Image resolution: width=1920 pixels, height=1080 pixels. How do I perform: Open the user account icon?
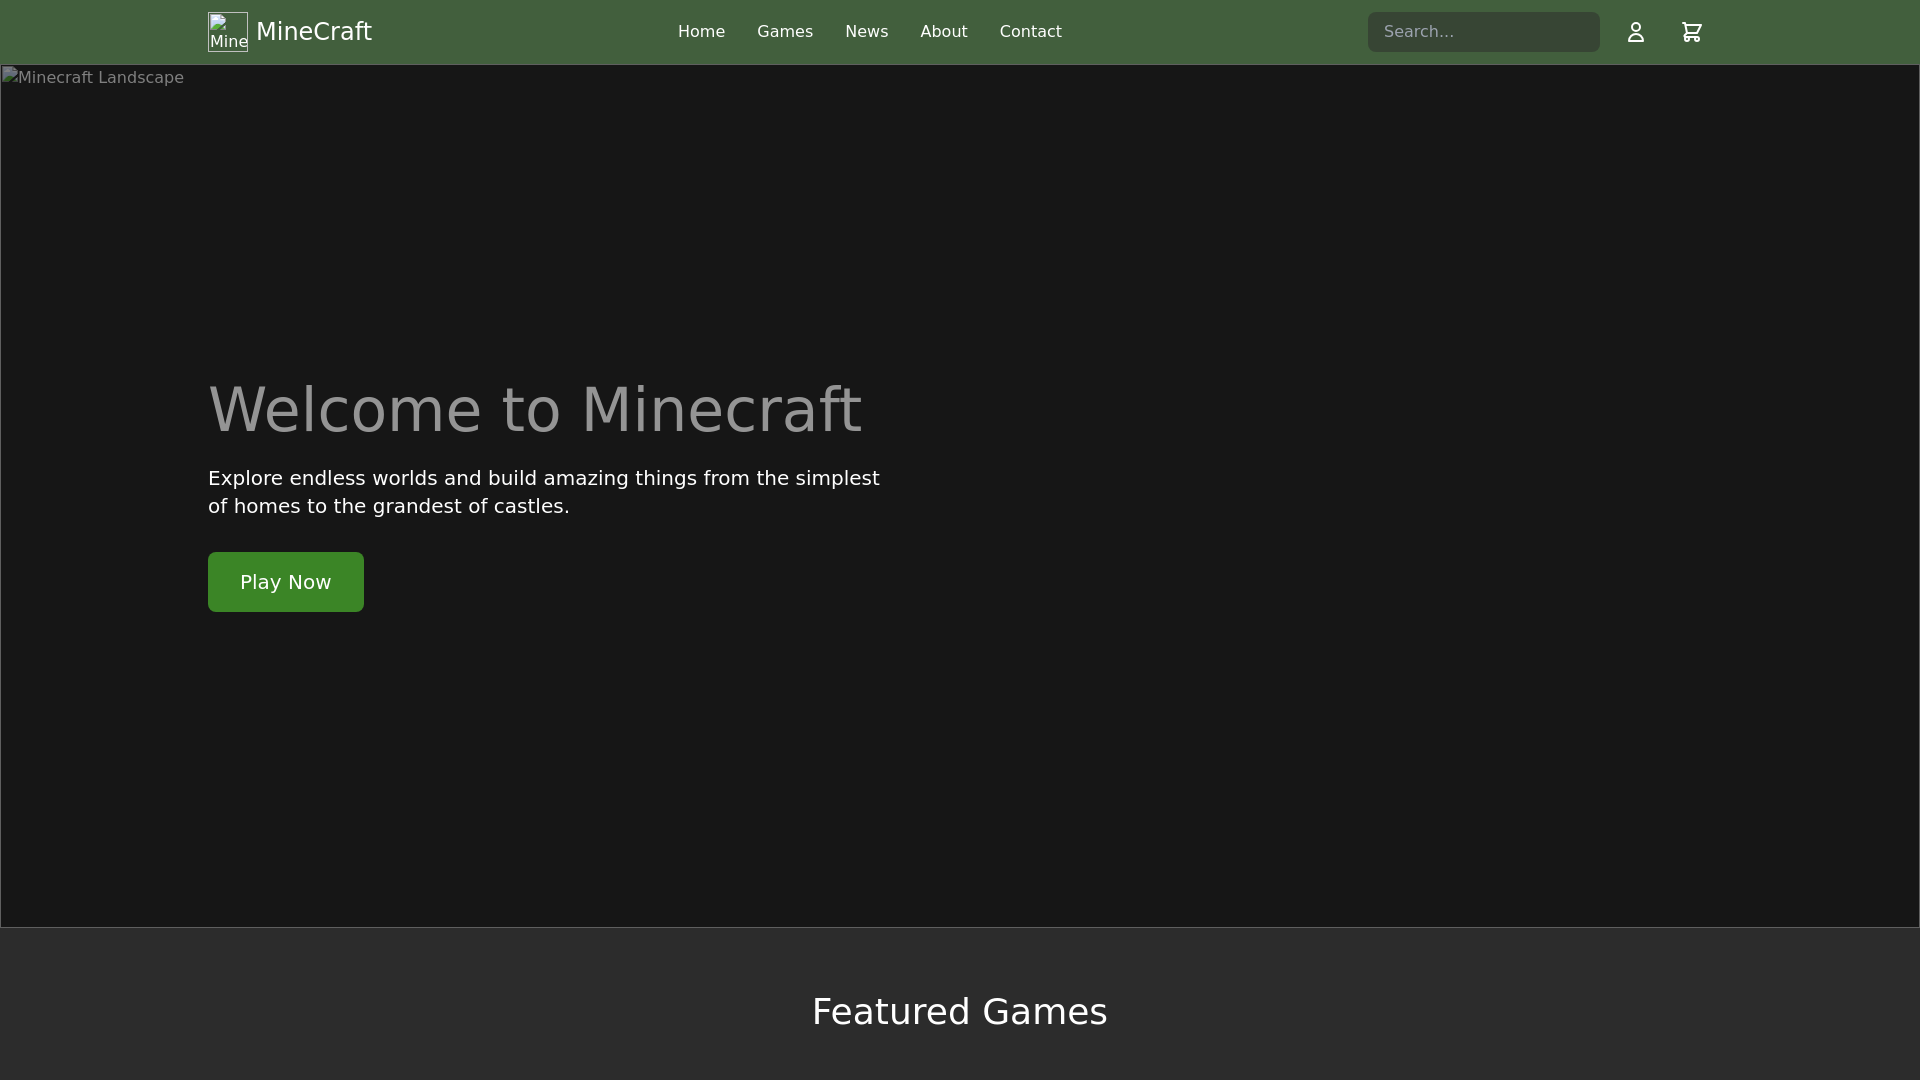[1636, 31]
